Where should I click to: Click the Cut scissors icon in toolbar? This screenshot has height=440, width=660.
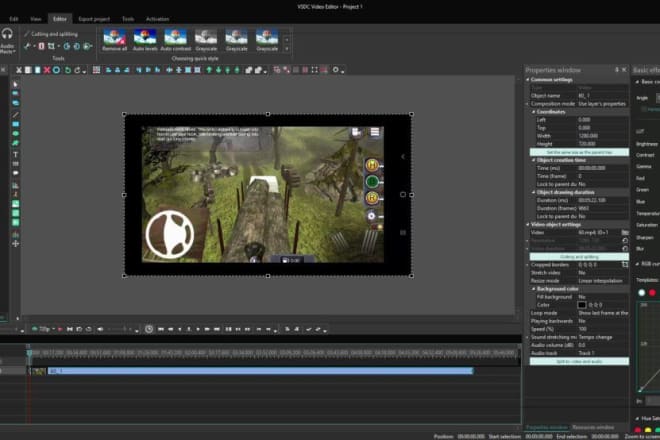(19, 70)
